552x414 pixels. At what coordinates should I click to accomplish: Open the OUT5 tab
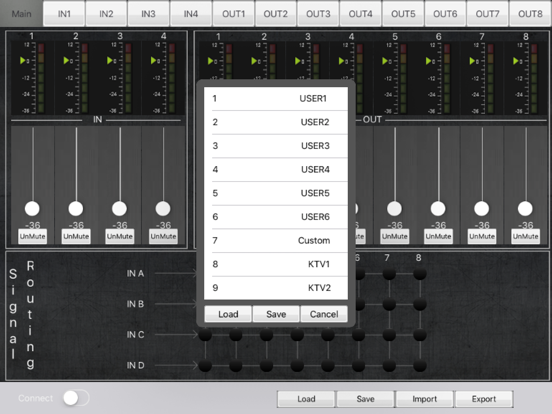403,14
